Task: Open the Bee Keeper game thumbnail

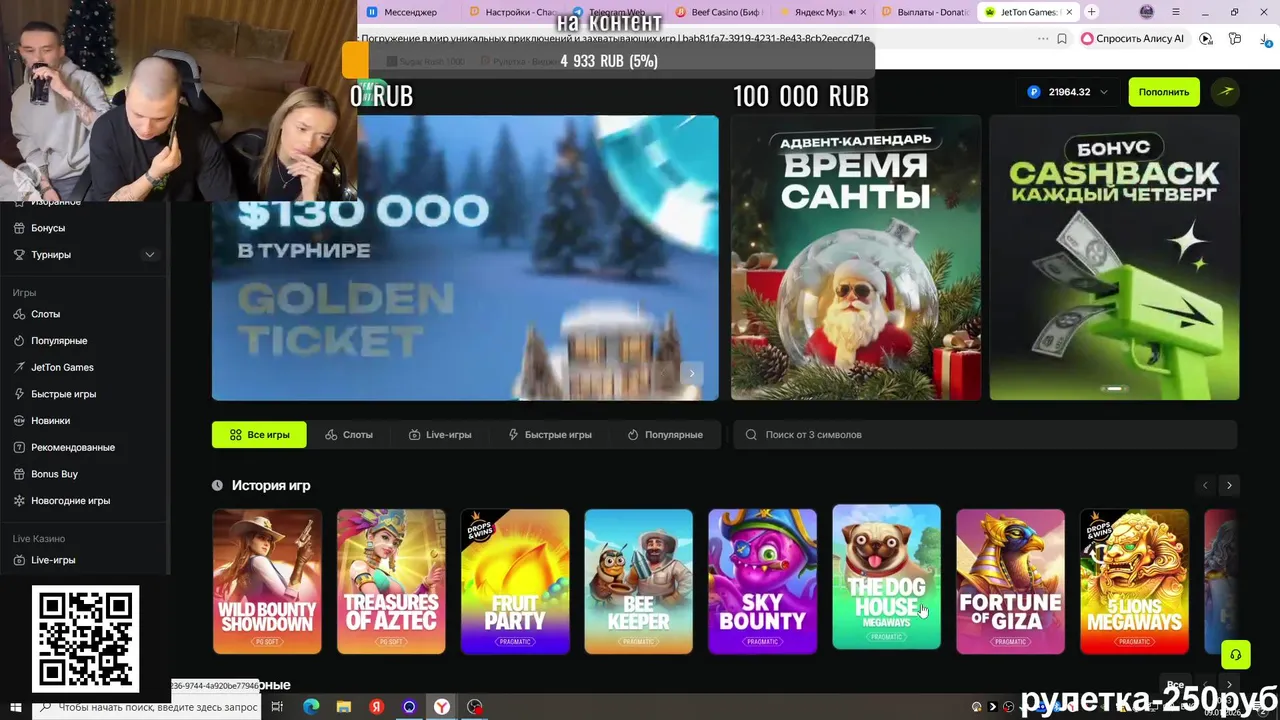Action: (639, 581)
